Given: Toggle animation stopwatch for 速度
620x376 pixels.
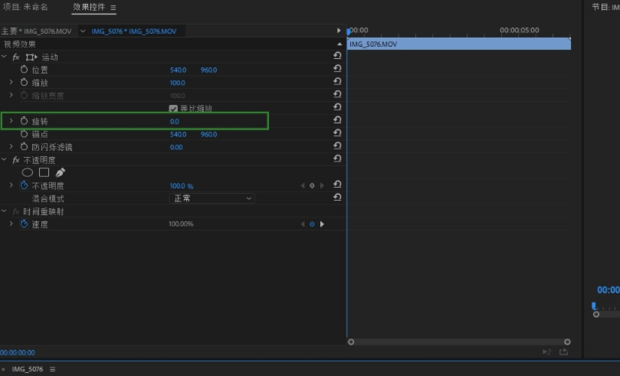Looking at the screenshot, I should point(24,224).
